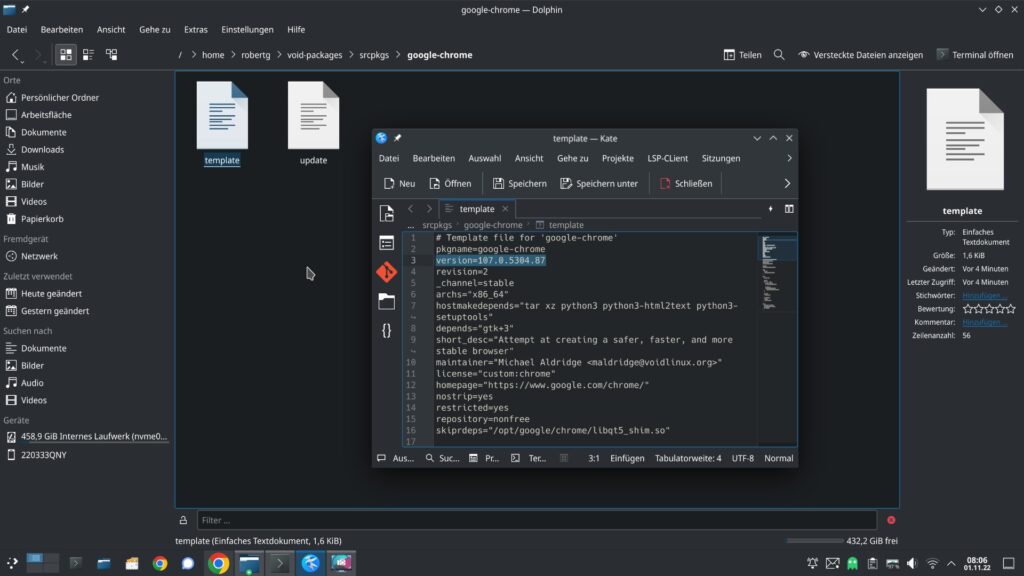Image resolution: width=1024 pixels, height=576 pixels.
Task: Add a tag via Stichwörter Hinzufügen link
Action: point(984,296)
